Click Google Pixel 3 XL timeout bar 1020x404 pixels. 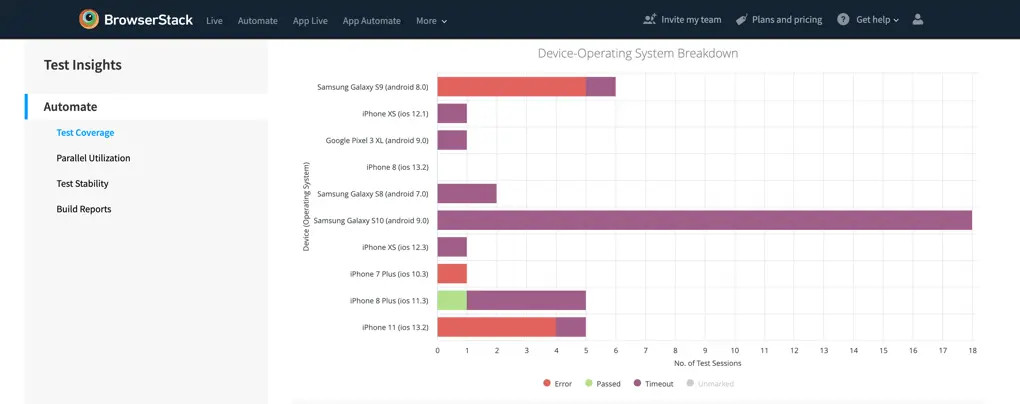point(452,140)
